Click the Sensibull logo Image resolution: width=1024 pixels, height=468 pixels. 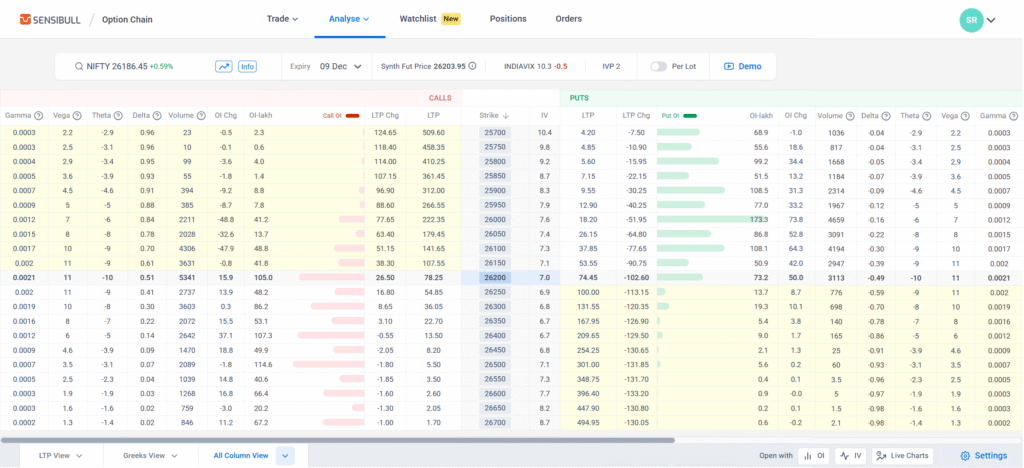coord(50,20)
